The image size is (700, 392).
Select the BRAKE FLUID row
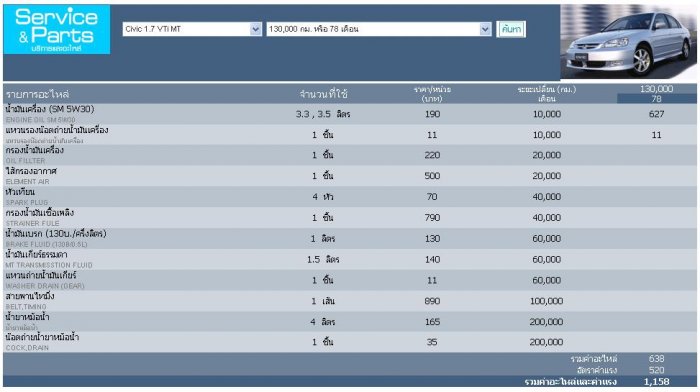[x=350, y=238]
